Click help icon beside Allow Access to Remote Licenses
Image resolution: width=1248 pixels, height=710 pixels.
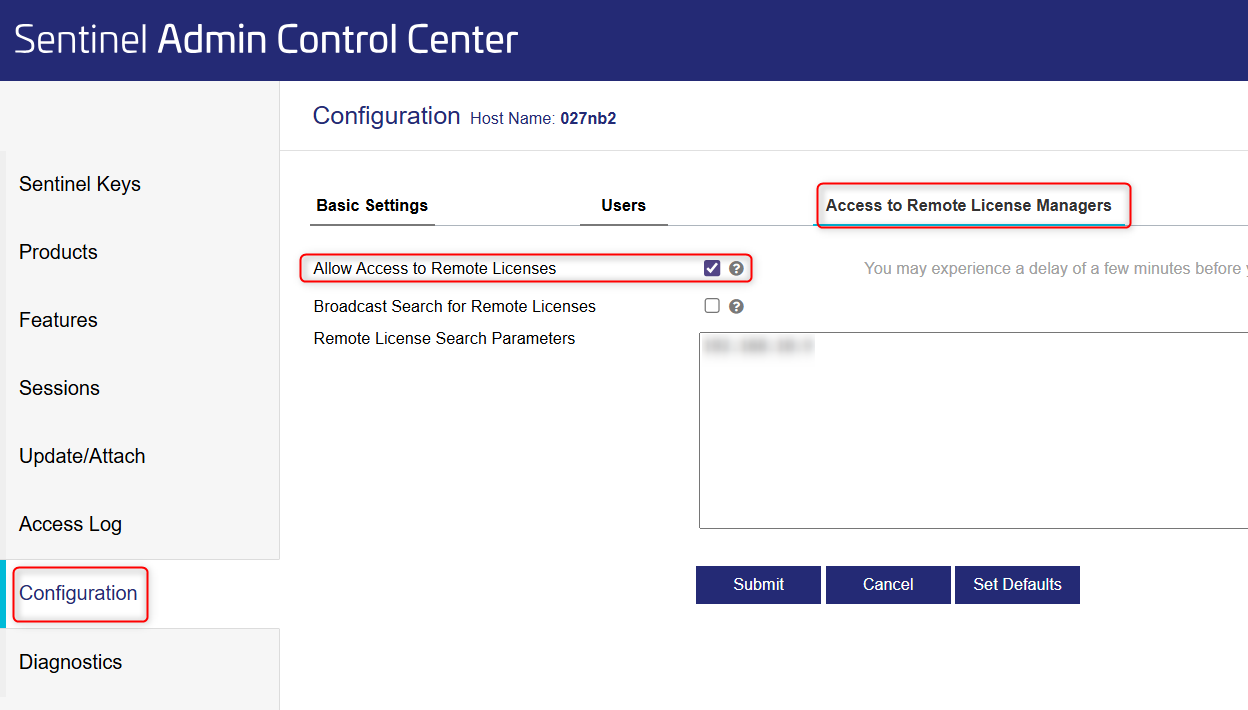pyautogui.click(x=737, y=268)
